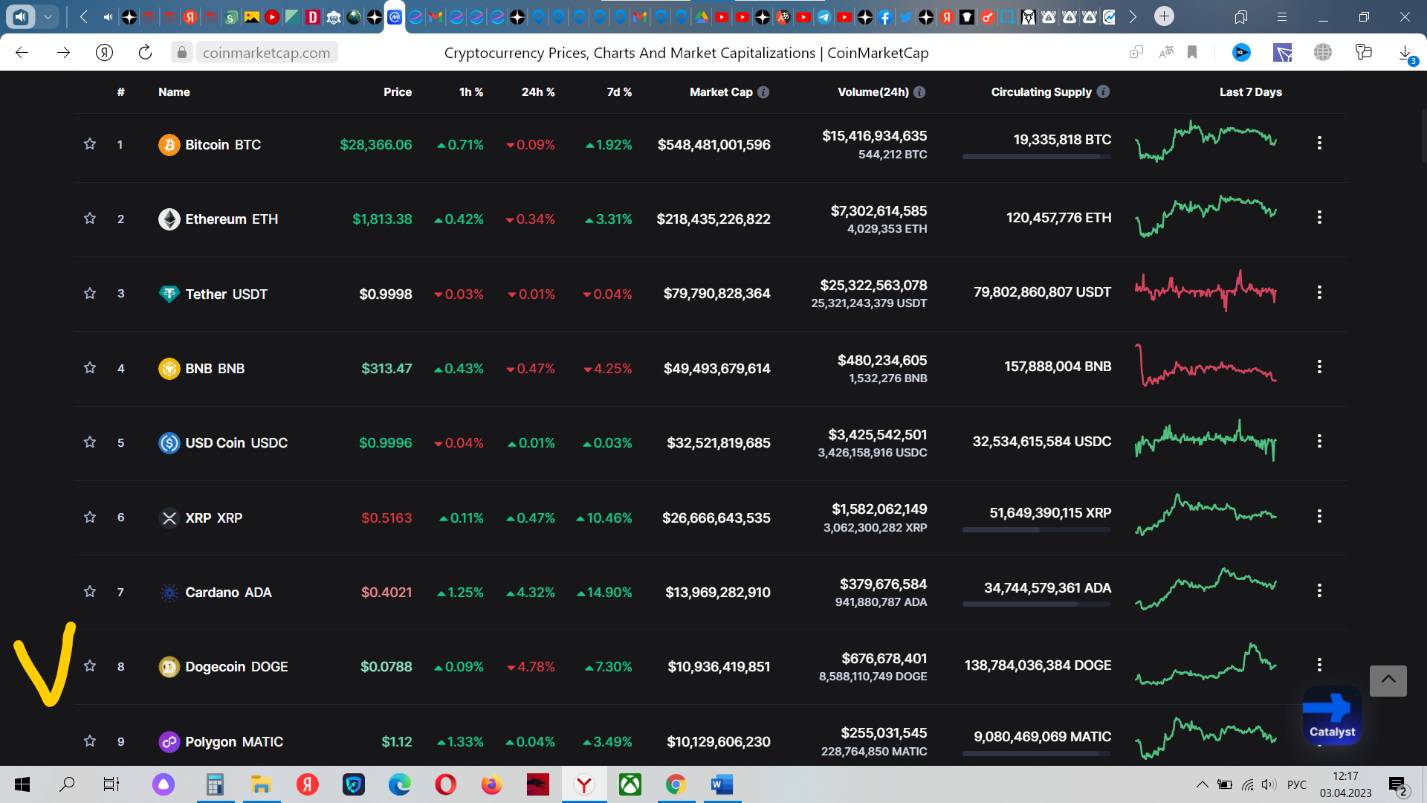
Task: Open the Catalyst floating widget
Action: [1331, 716]
